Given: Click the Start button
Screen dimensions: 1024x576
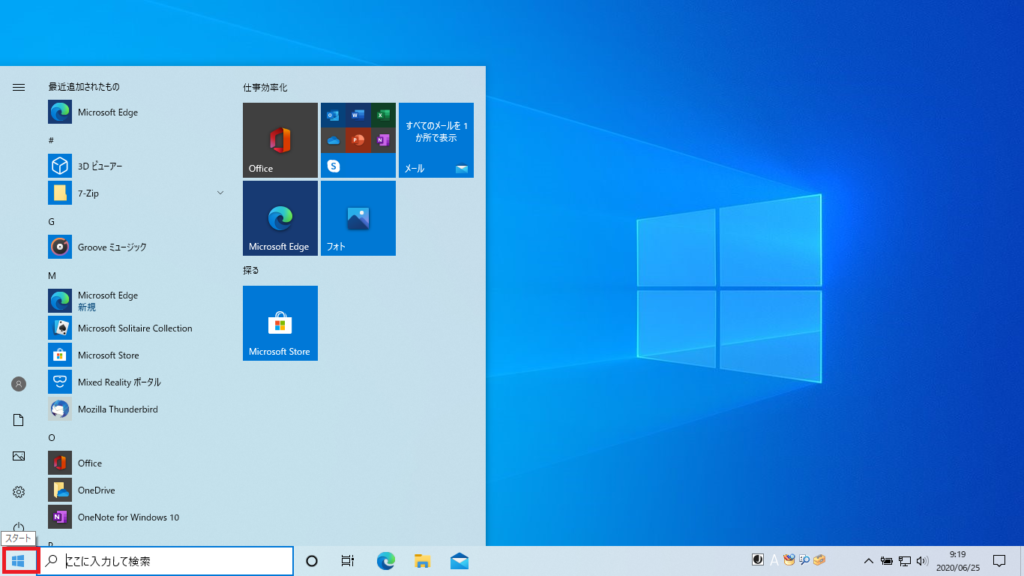Looking at the screenshot, I should [x=18, y=561].
